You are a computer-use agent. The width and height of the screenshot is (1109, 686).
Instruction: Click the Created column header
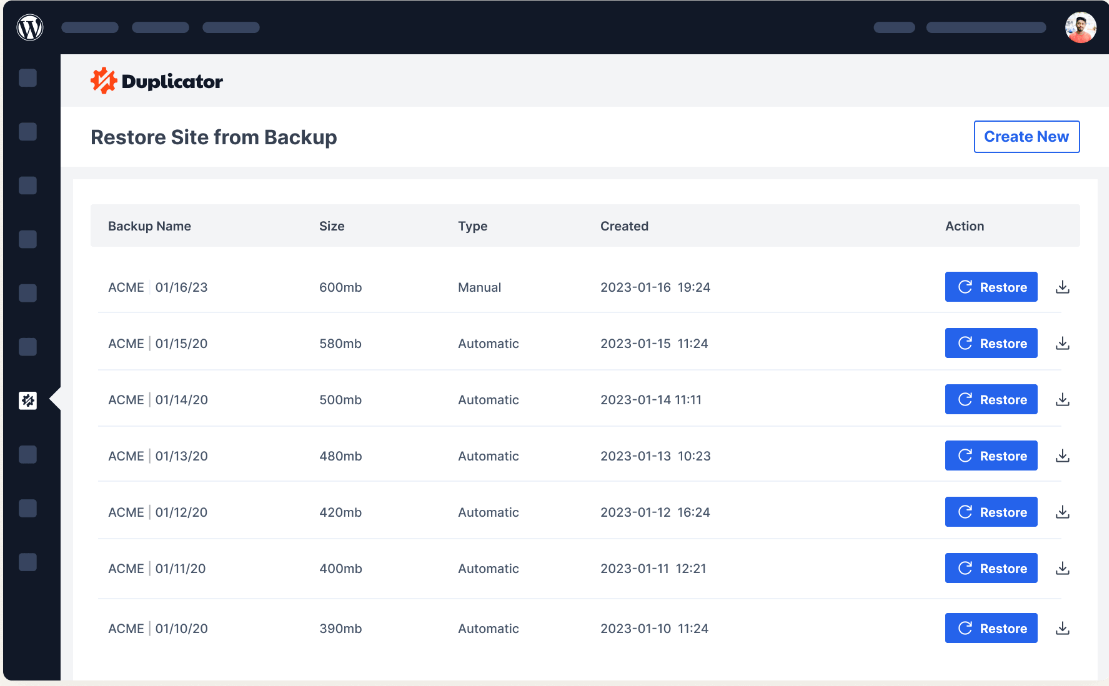click(624, 226)
